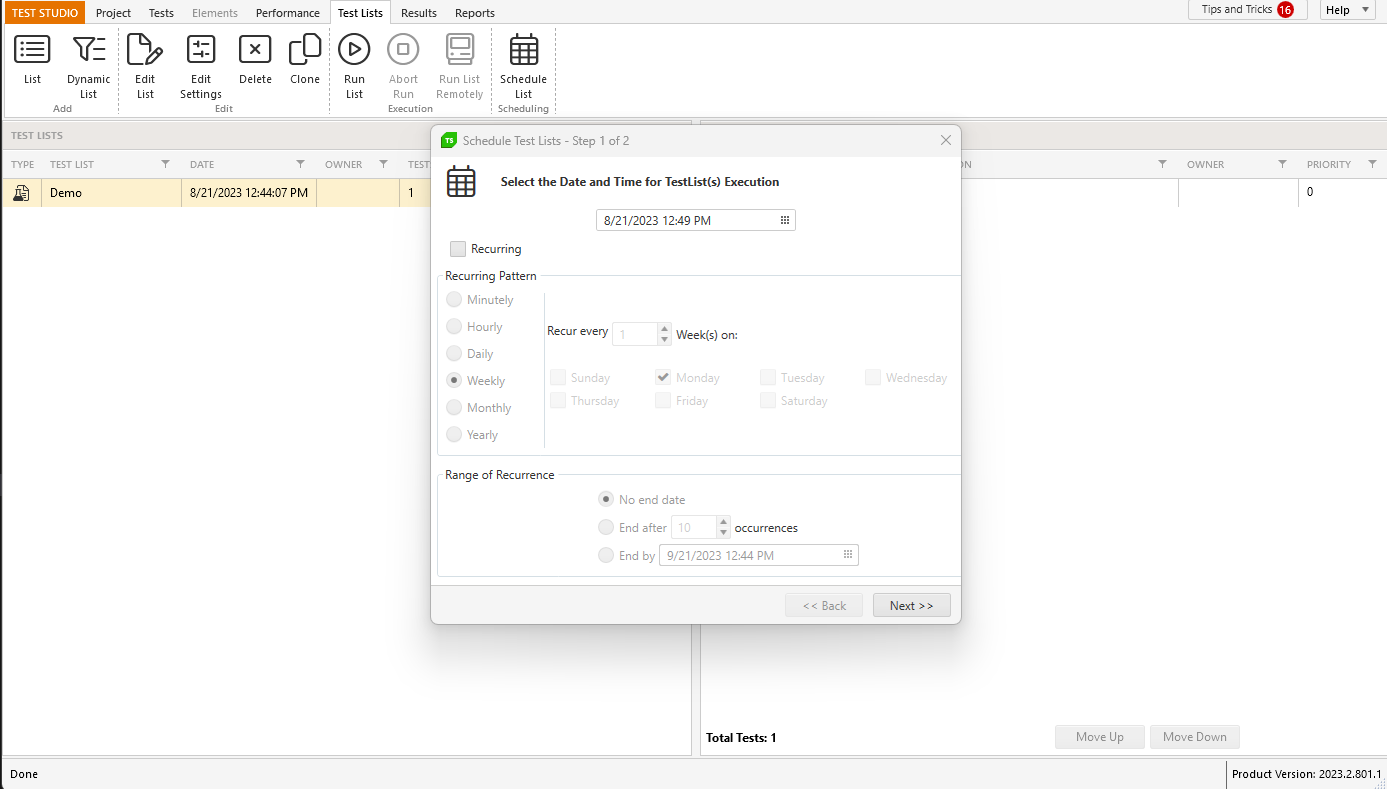Check the Sunday checkbox
This screenshot has height=789, width=1387.
tap(558, 378)
